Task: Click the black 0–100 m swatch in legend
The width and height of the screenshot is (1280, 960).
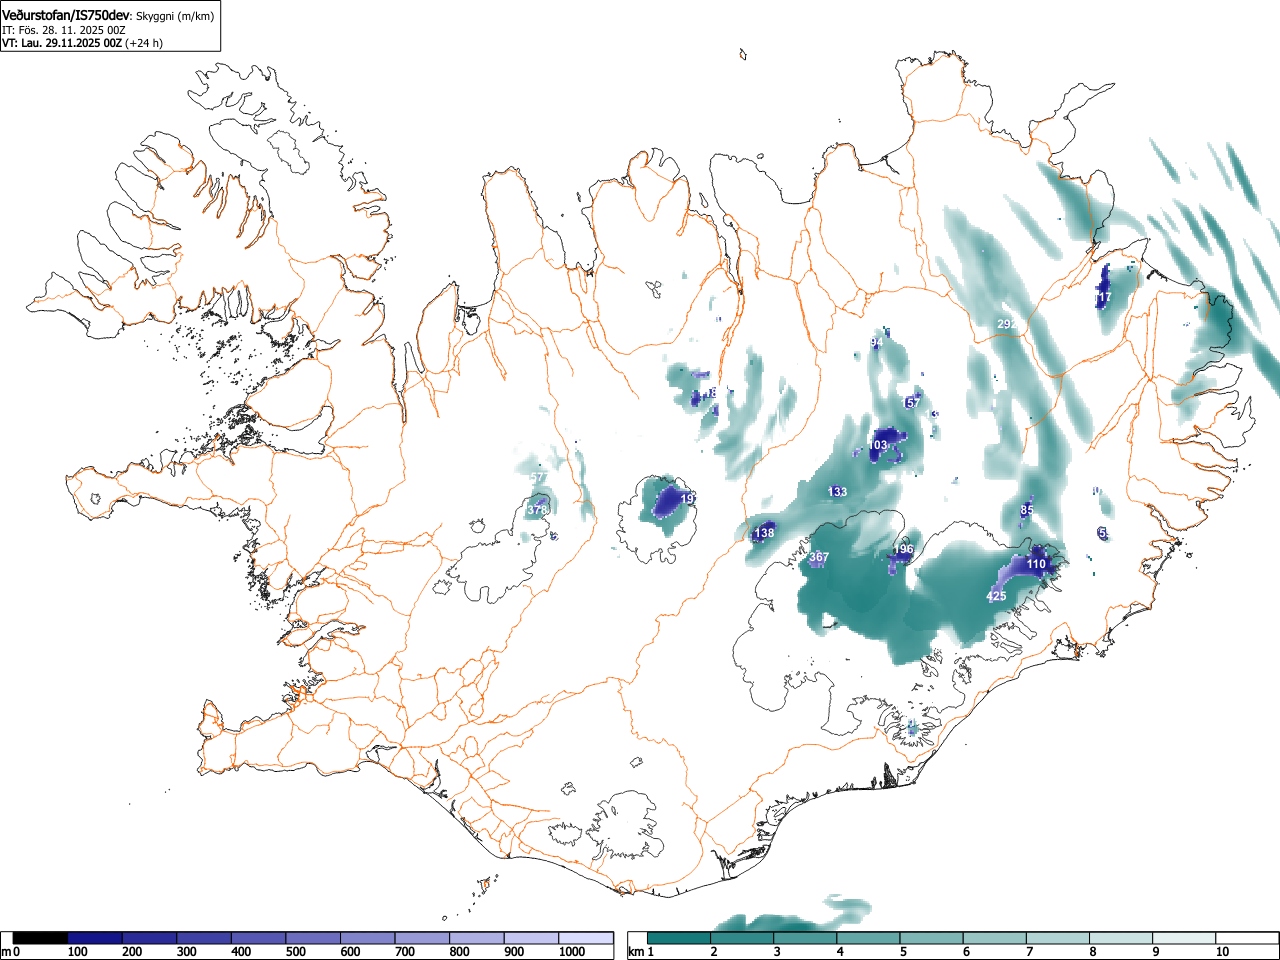Action: click(x=41, y=938)
